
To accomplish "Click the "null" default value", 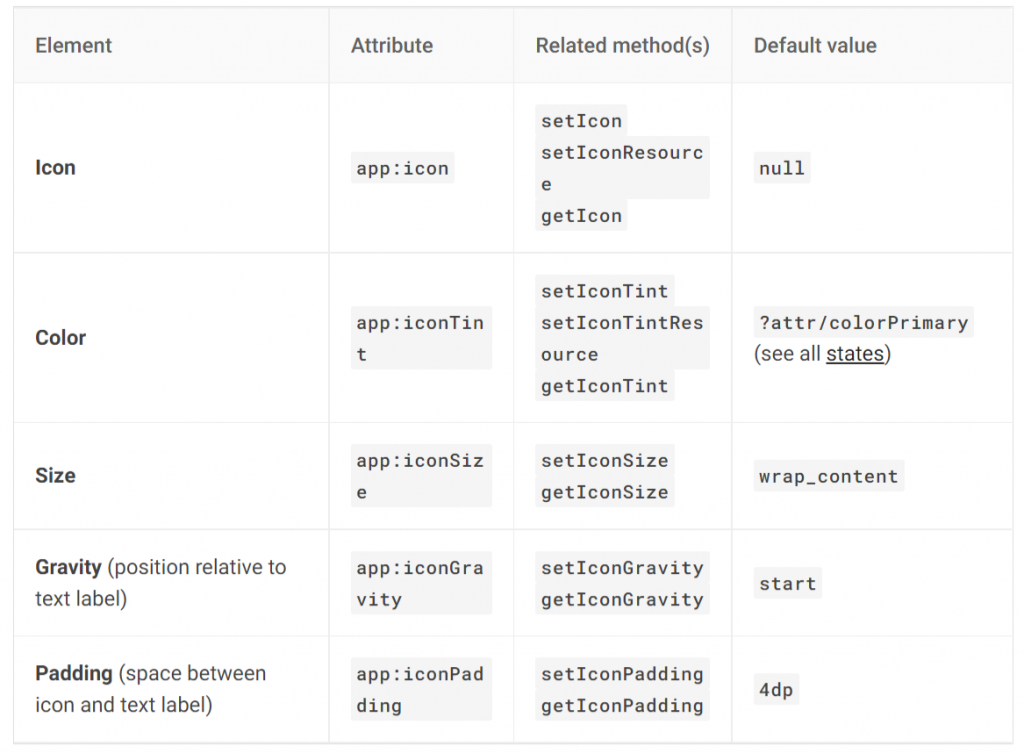I will [x=782, y=169].
